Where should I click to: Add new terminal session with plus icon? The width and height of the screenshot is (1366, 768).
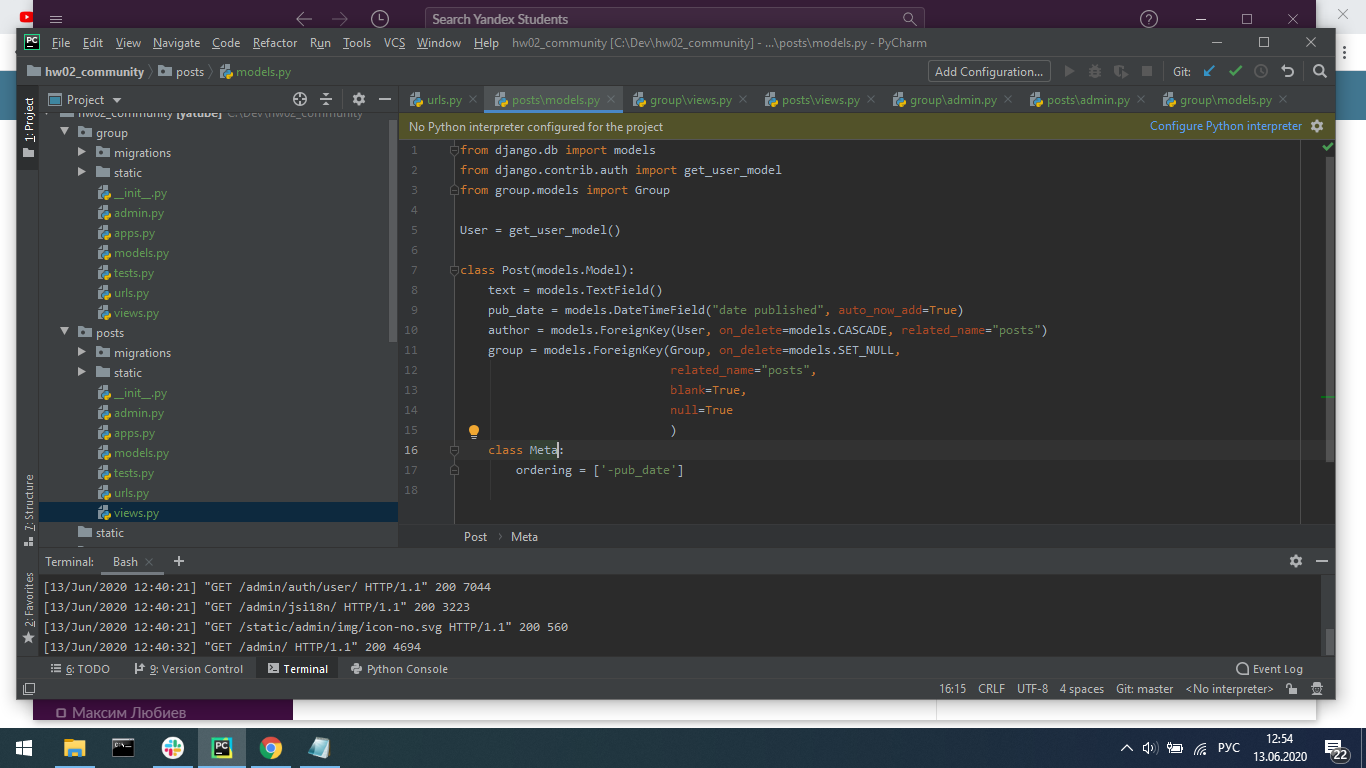click(x=179, y=561)
